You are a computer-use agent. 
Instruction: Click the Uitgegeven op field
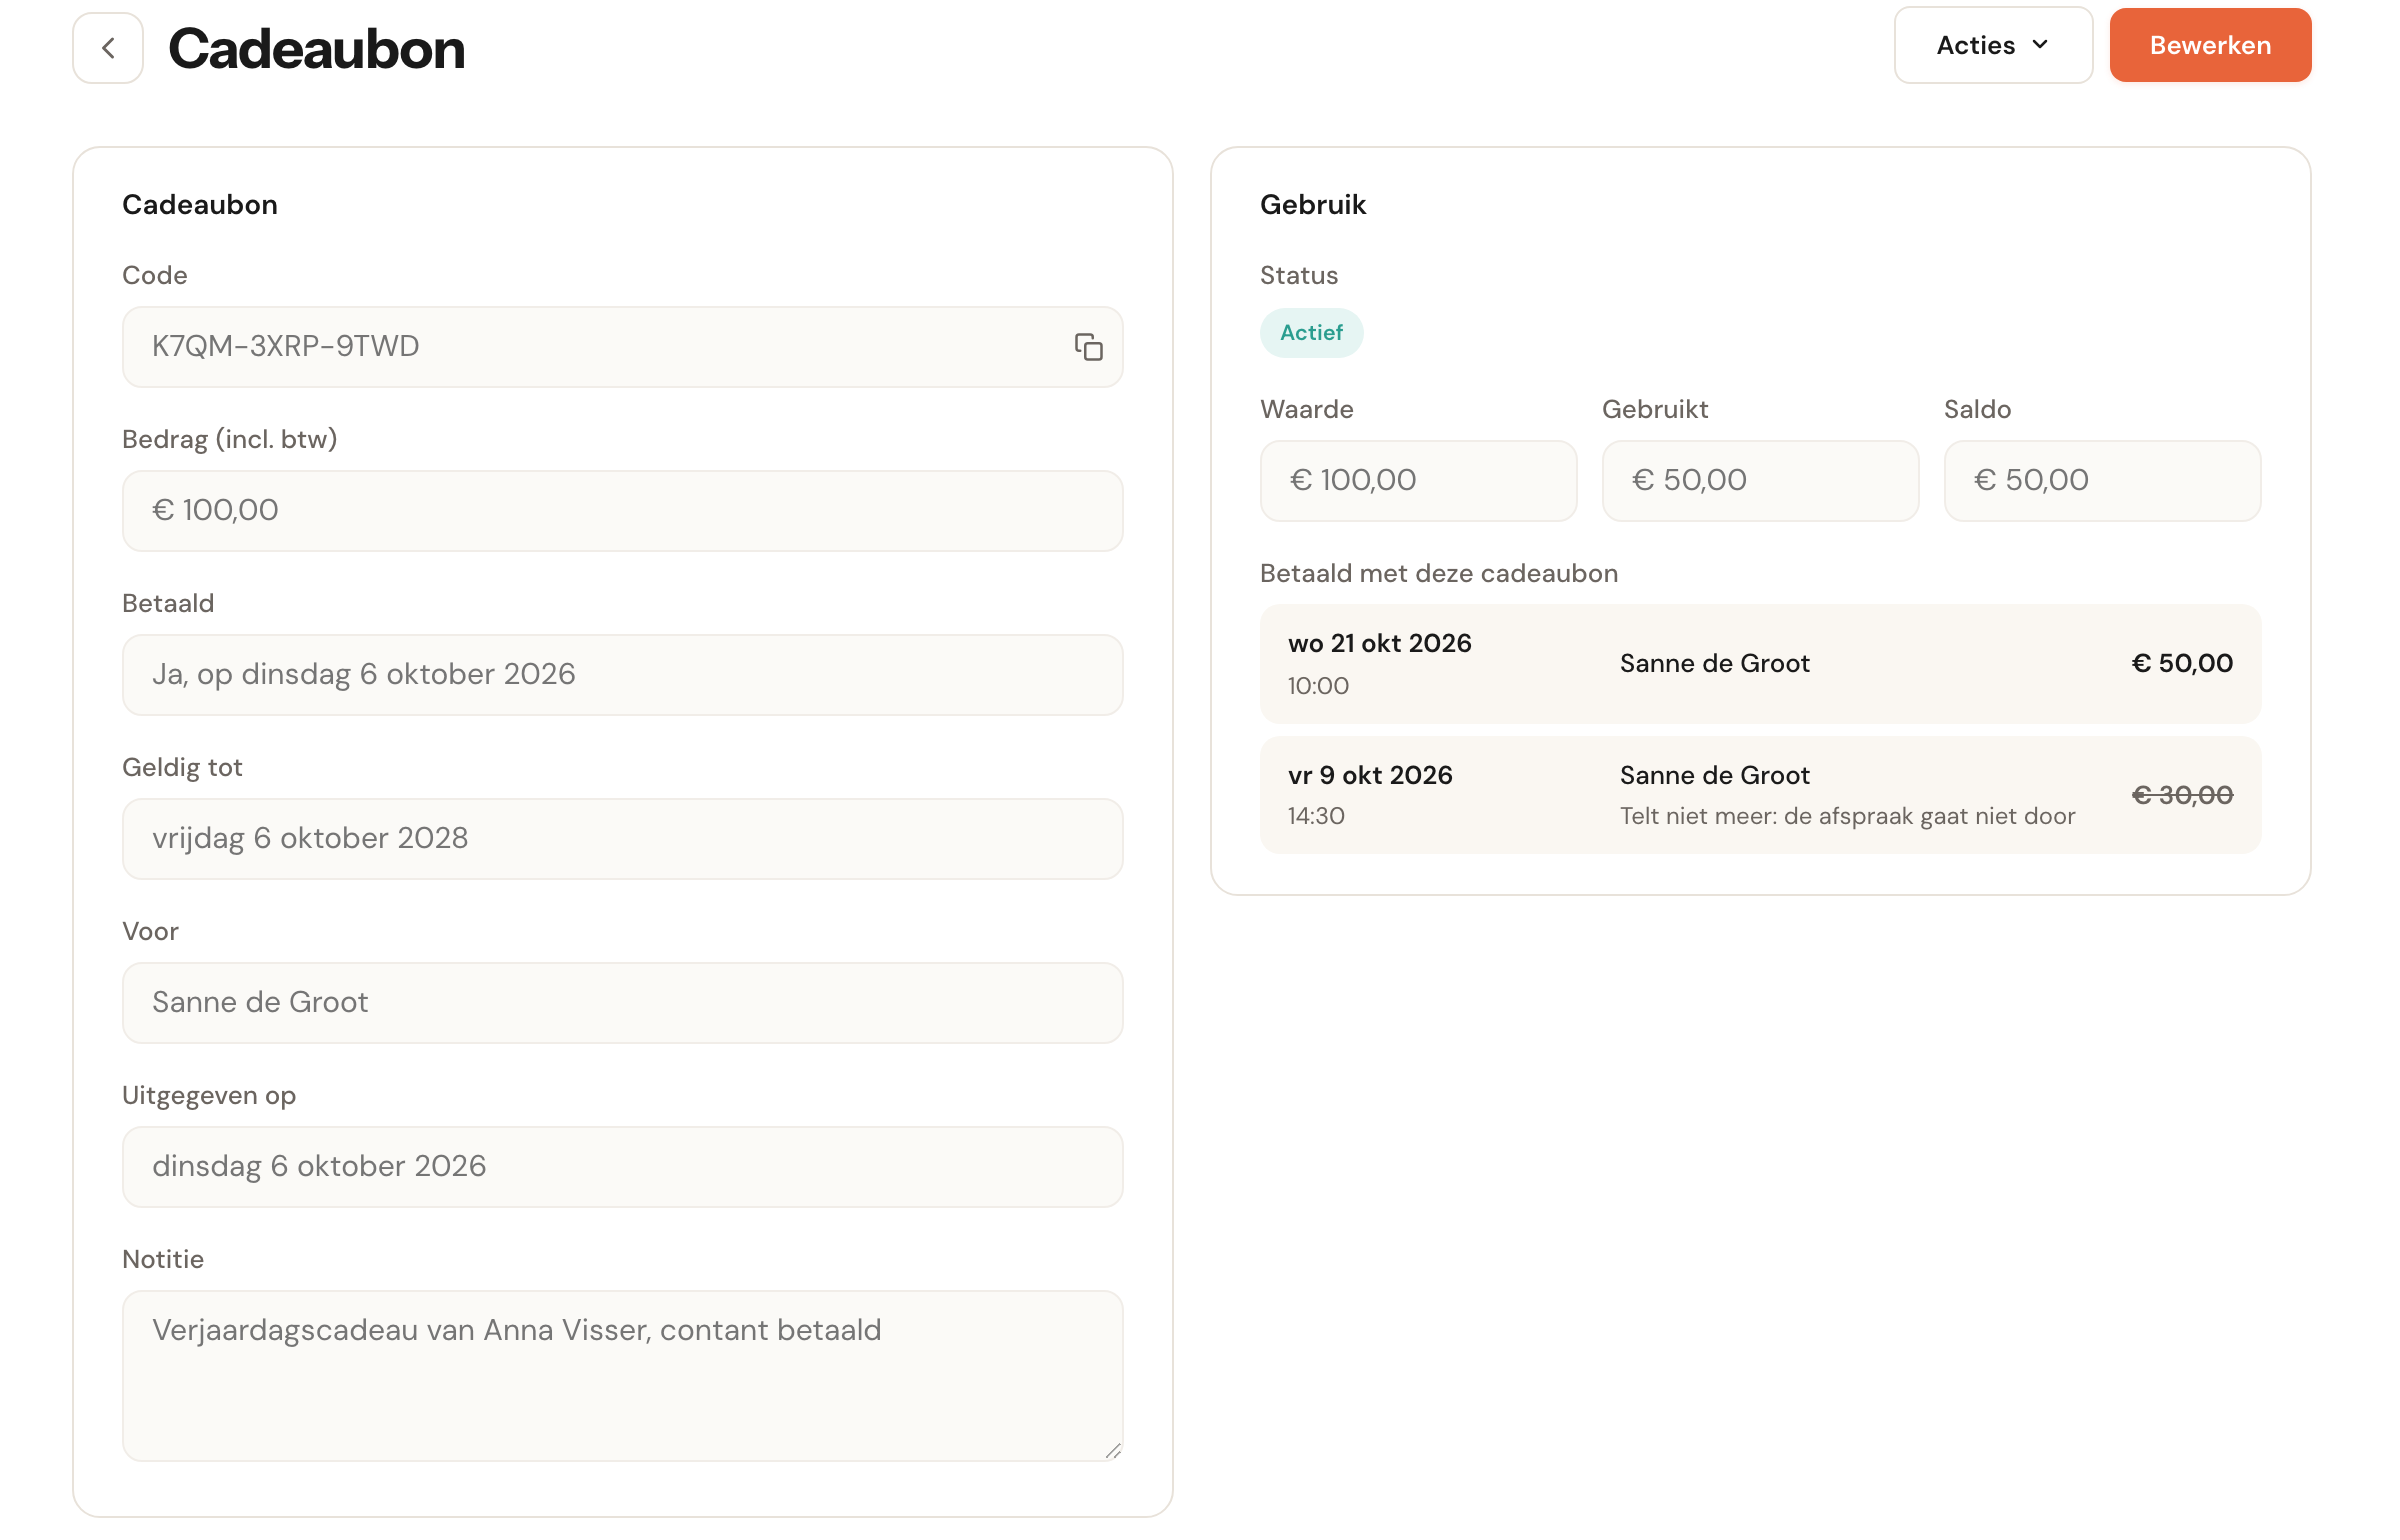[x=622, y=1167]
